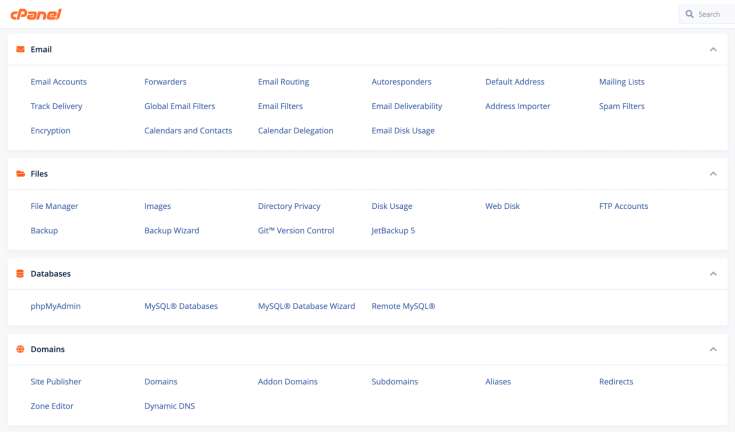This screenshot has width=735, height=432.
Task: Open Email Accounts
Action: [59, 82]
